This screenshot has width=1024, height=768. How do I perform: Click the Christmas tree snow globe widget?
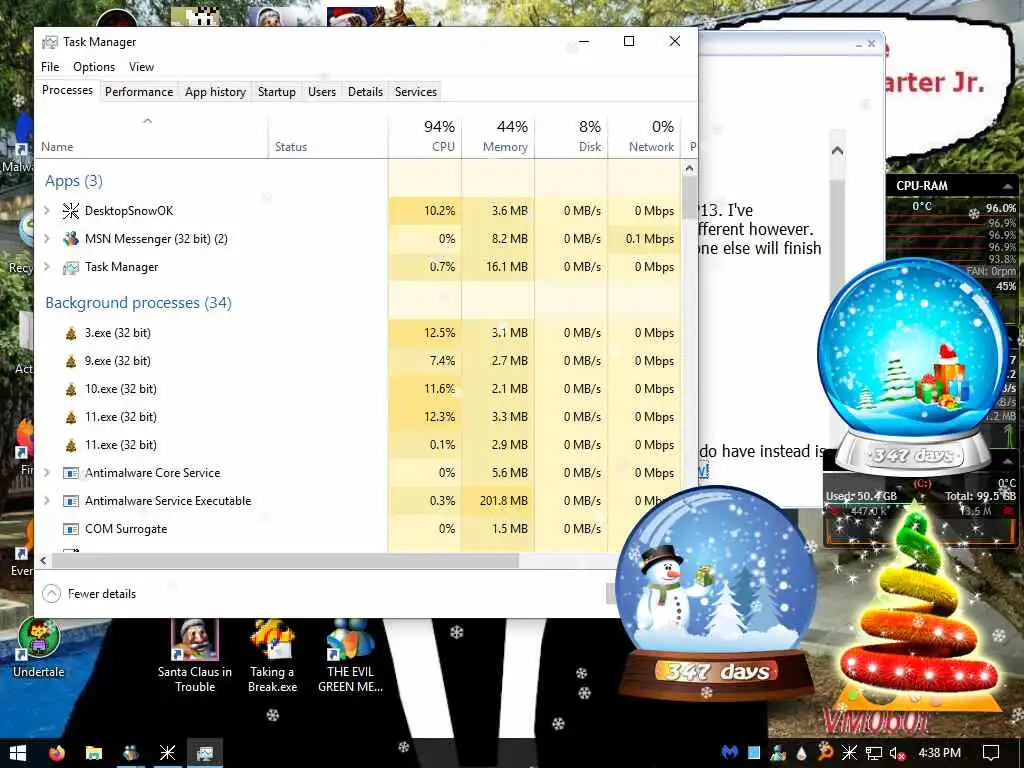(x=912, y=366)
